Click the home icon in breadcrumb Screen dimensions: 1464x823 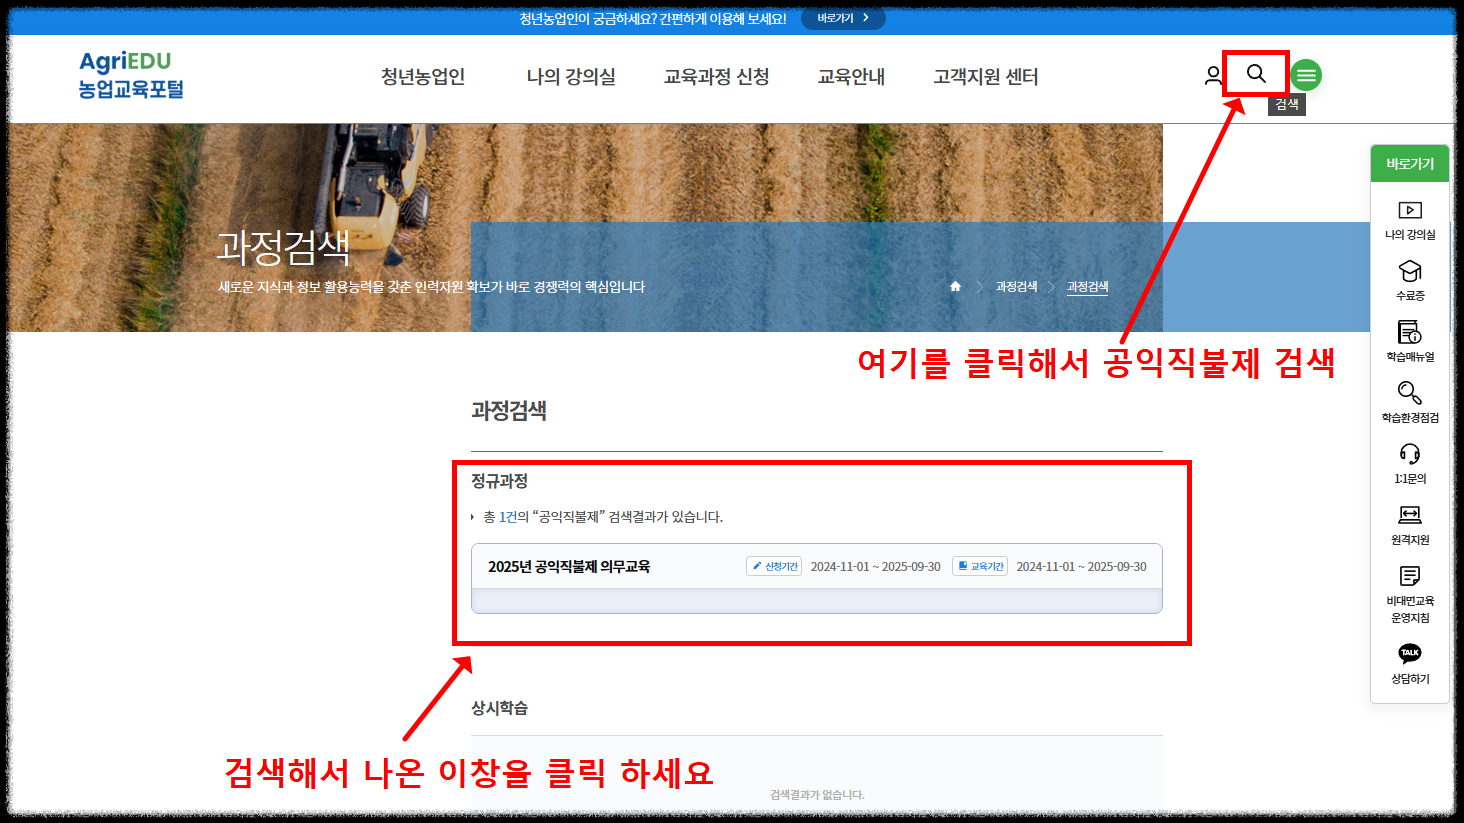point(954,286)
